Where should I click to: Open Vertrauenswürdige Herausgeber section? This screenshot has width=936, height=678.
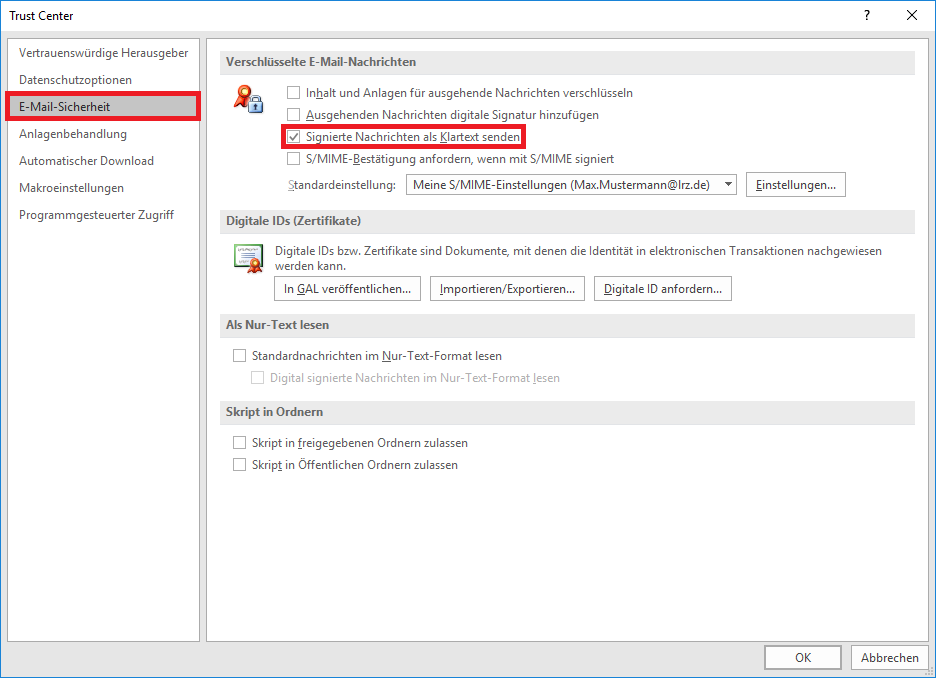pyautogui.click(x=103, y=53)
